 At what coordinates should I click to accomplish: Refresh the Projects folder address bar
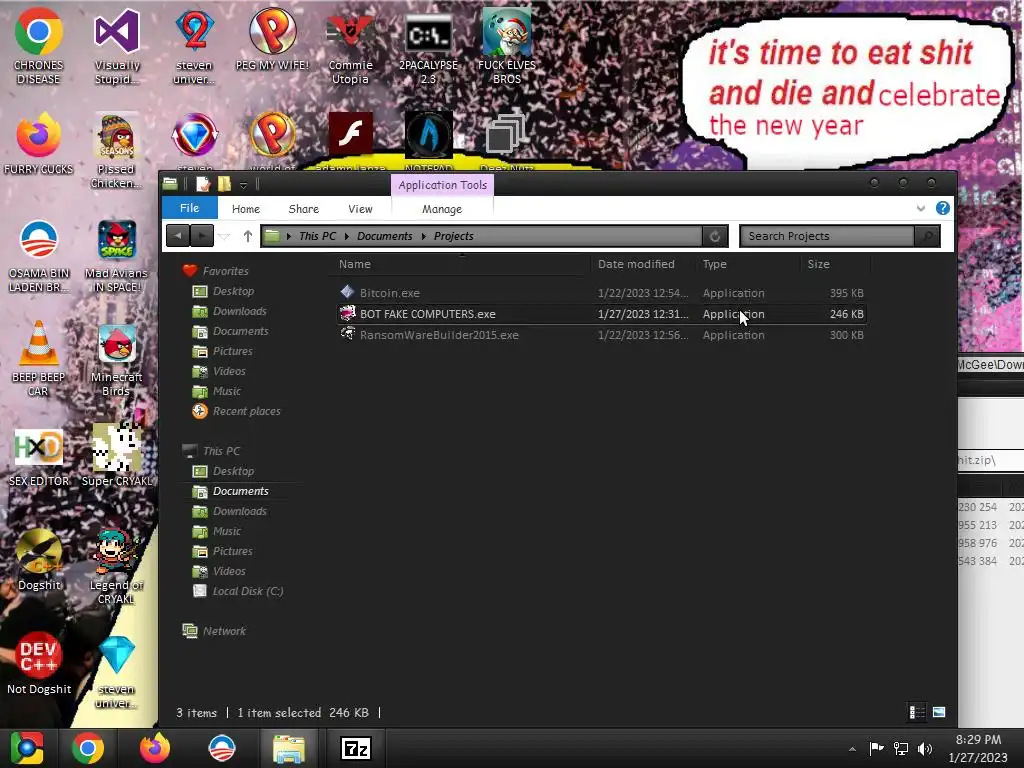(x=715, y=236)
